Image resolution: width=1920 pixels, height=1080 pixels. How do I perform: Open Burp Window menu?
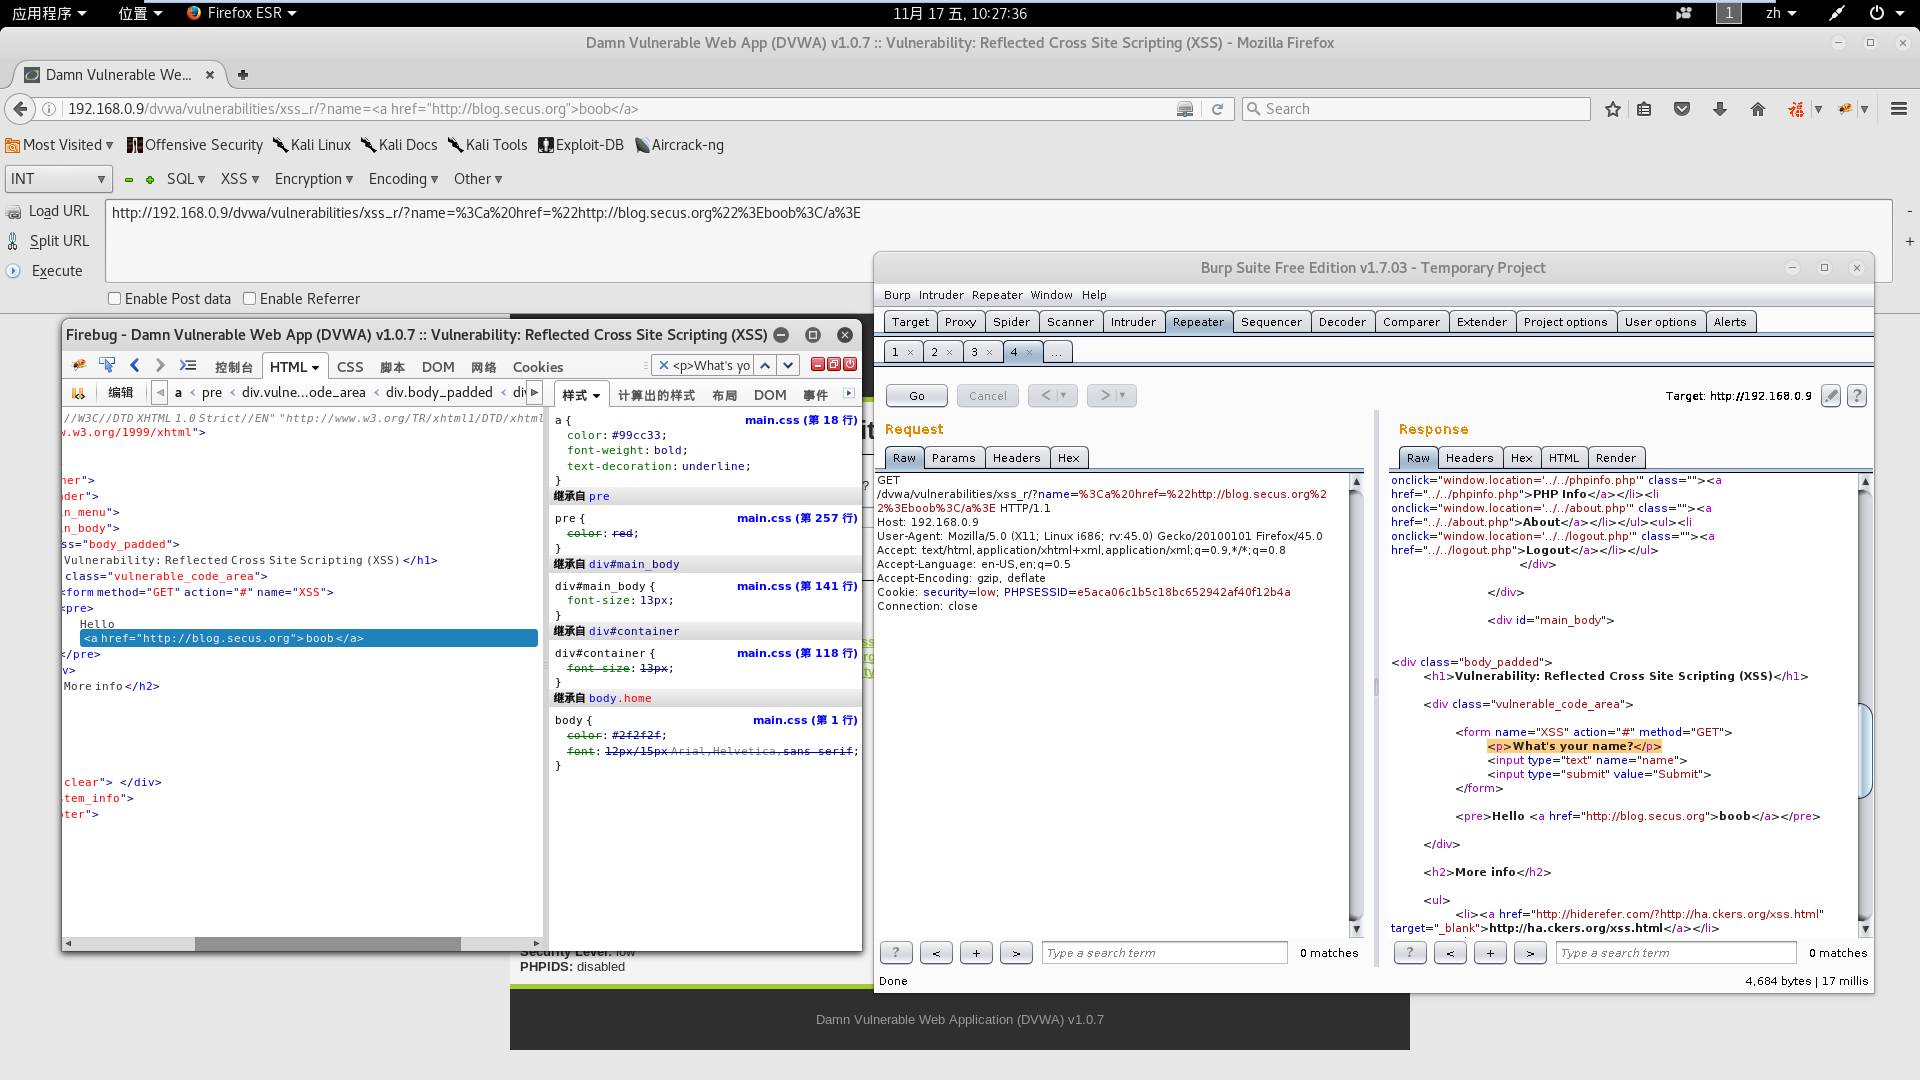[1051, 295]
